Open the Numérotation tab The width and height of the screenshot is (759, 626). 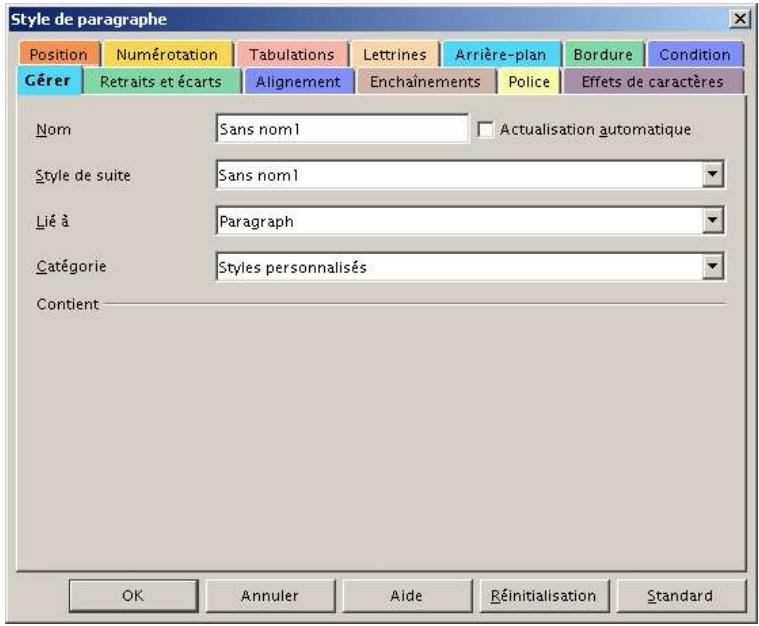tap(167, 54)
